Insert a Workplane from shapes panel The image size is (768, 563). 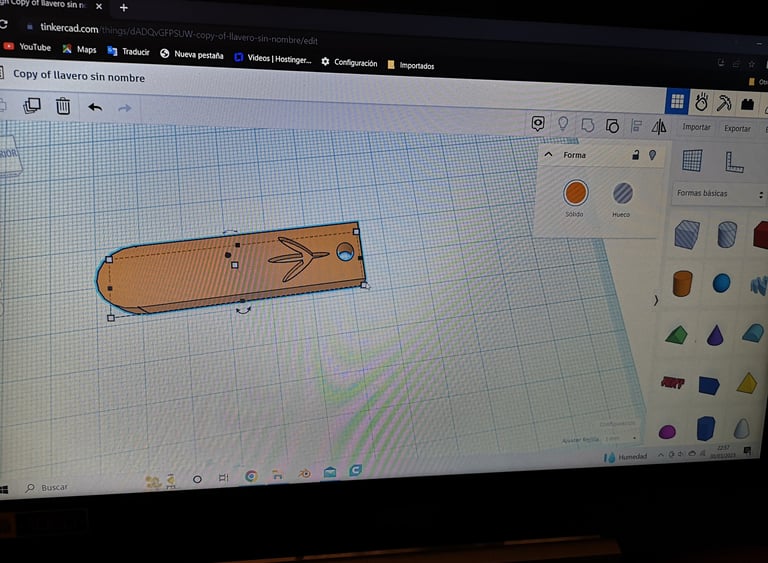coord(692,160)
